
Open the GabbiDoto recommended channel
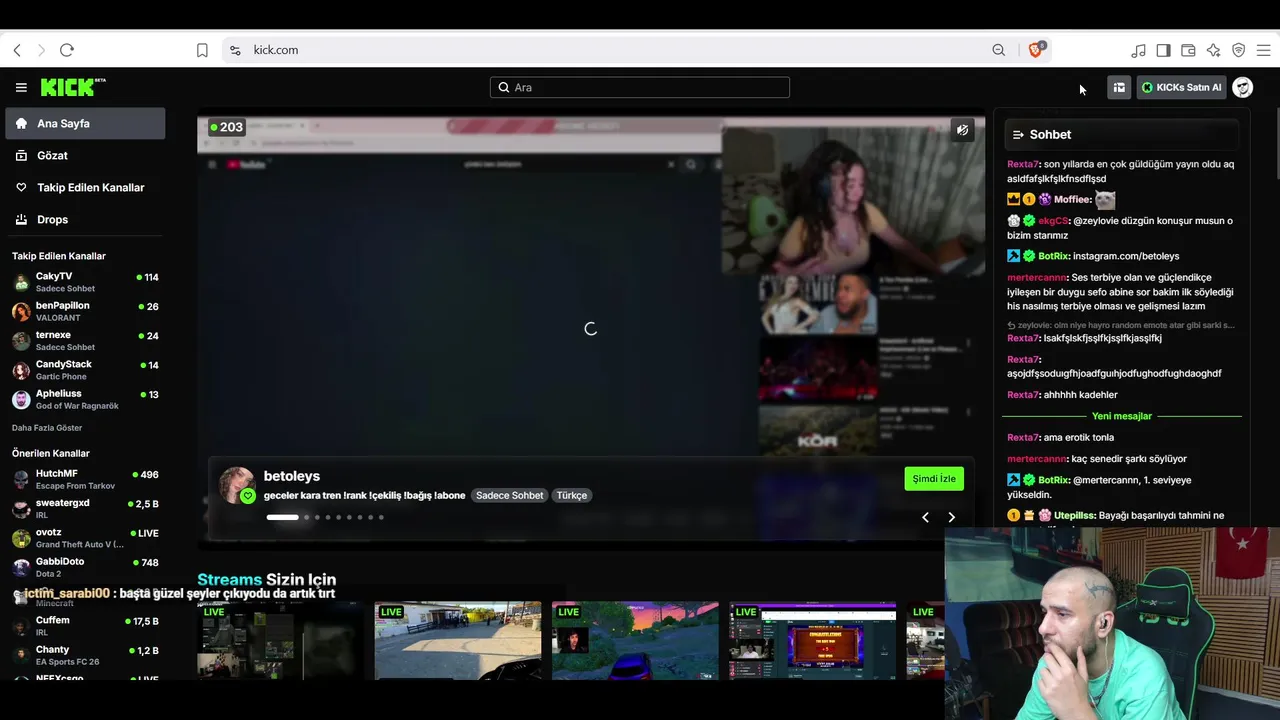click(85, 567)
